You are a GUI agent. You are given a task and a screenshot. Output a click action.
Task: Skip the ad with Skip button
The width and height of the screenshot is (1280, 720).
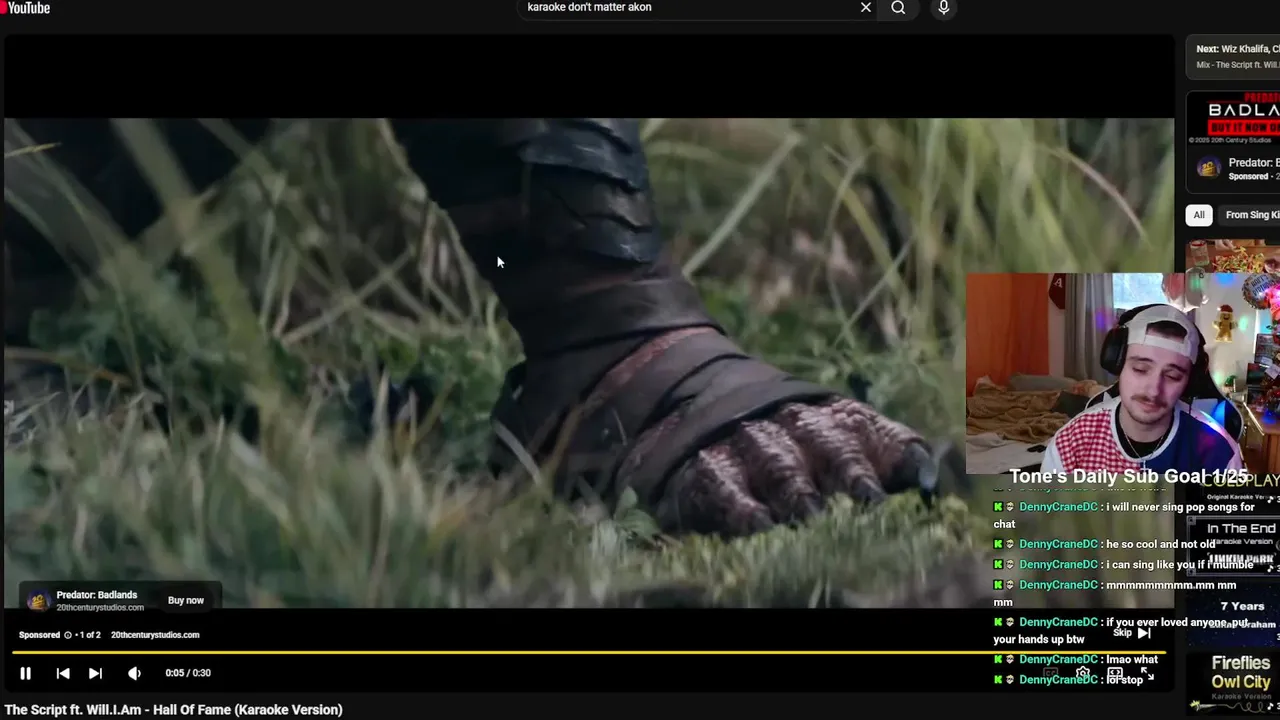[x=1132, y=632]
